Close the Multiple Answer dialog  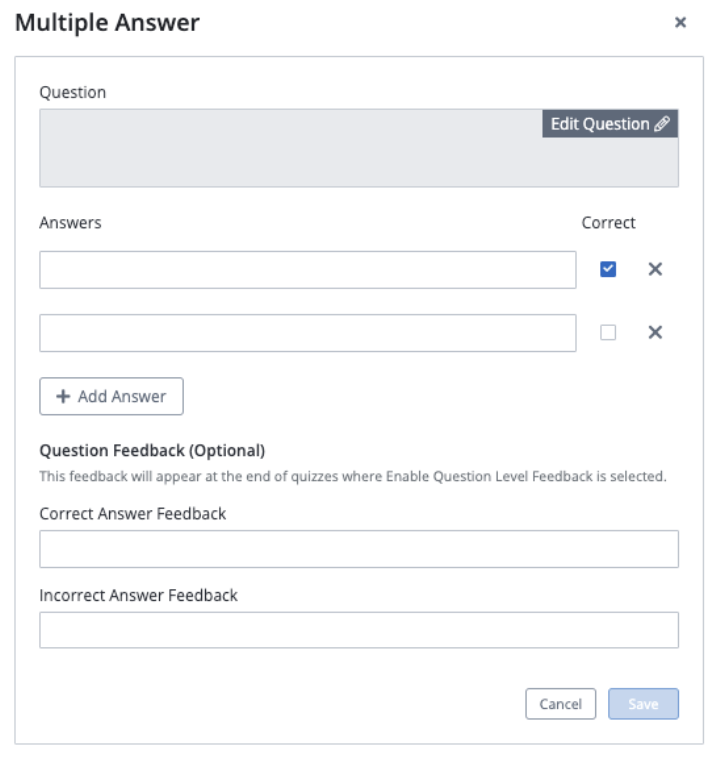pos(680,22)
